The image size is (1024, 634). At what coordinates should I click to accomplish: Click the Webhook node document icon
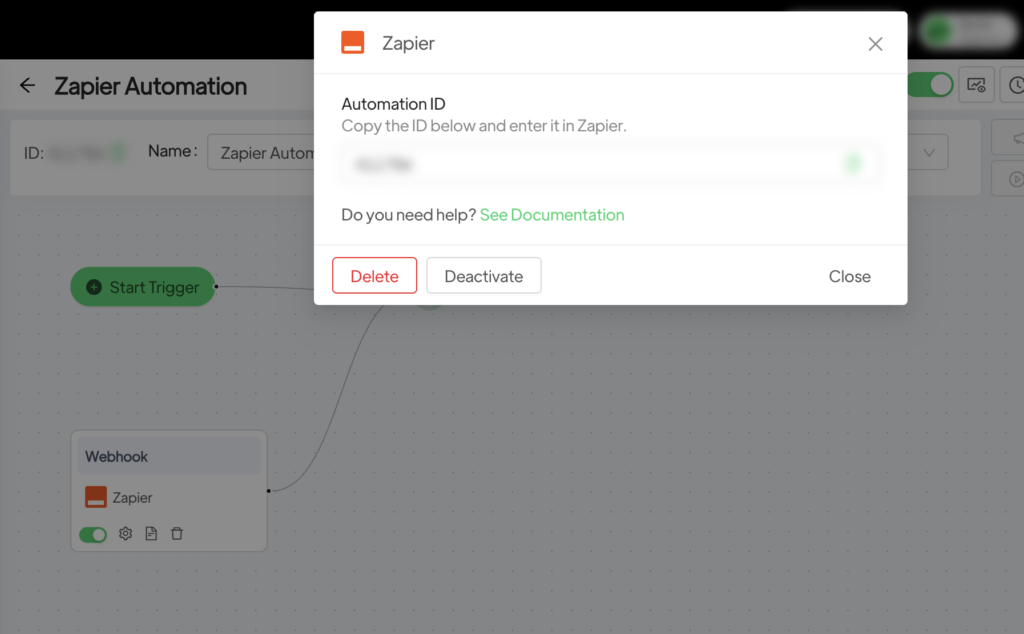[x=151, y=534]
